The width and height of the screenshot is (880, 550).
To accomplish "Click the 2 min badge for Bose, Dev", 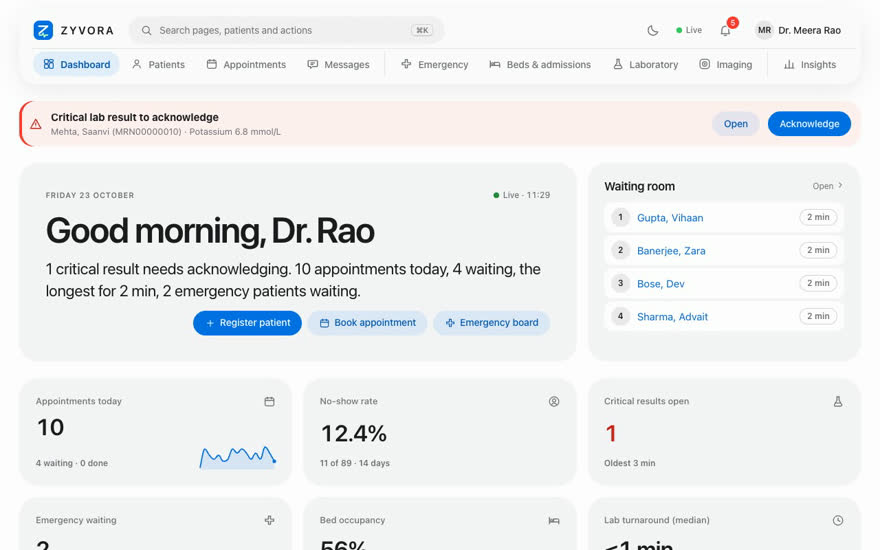I will (x=818, y=283).
